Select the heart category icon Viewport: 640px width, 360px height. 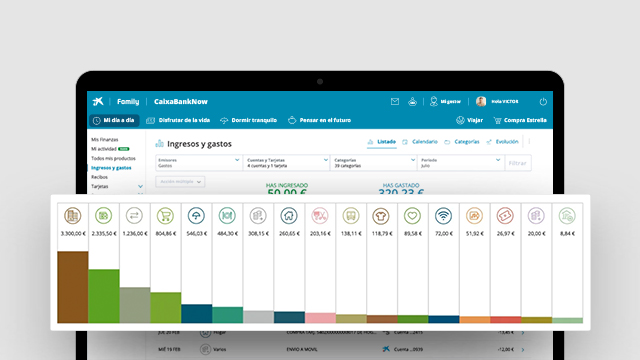[412, 216]
